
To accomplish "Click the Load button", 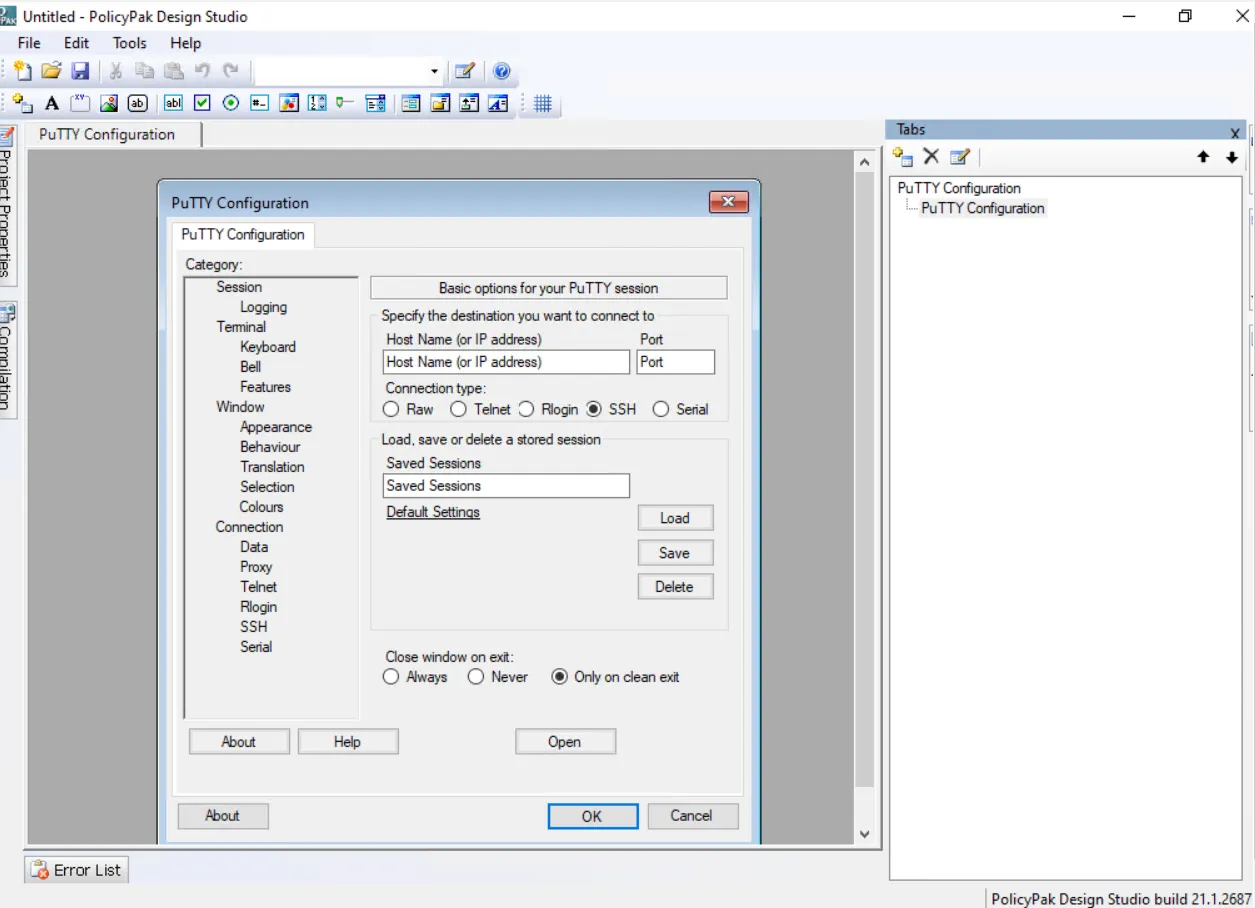I will click(675, 518).
